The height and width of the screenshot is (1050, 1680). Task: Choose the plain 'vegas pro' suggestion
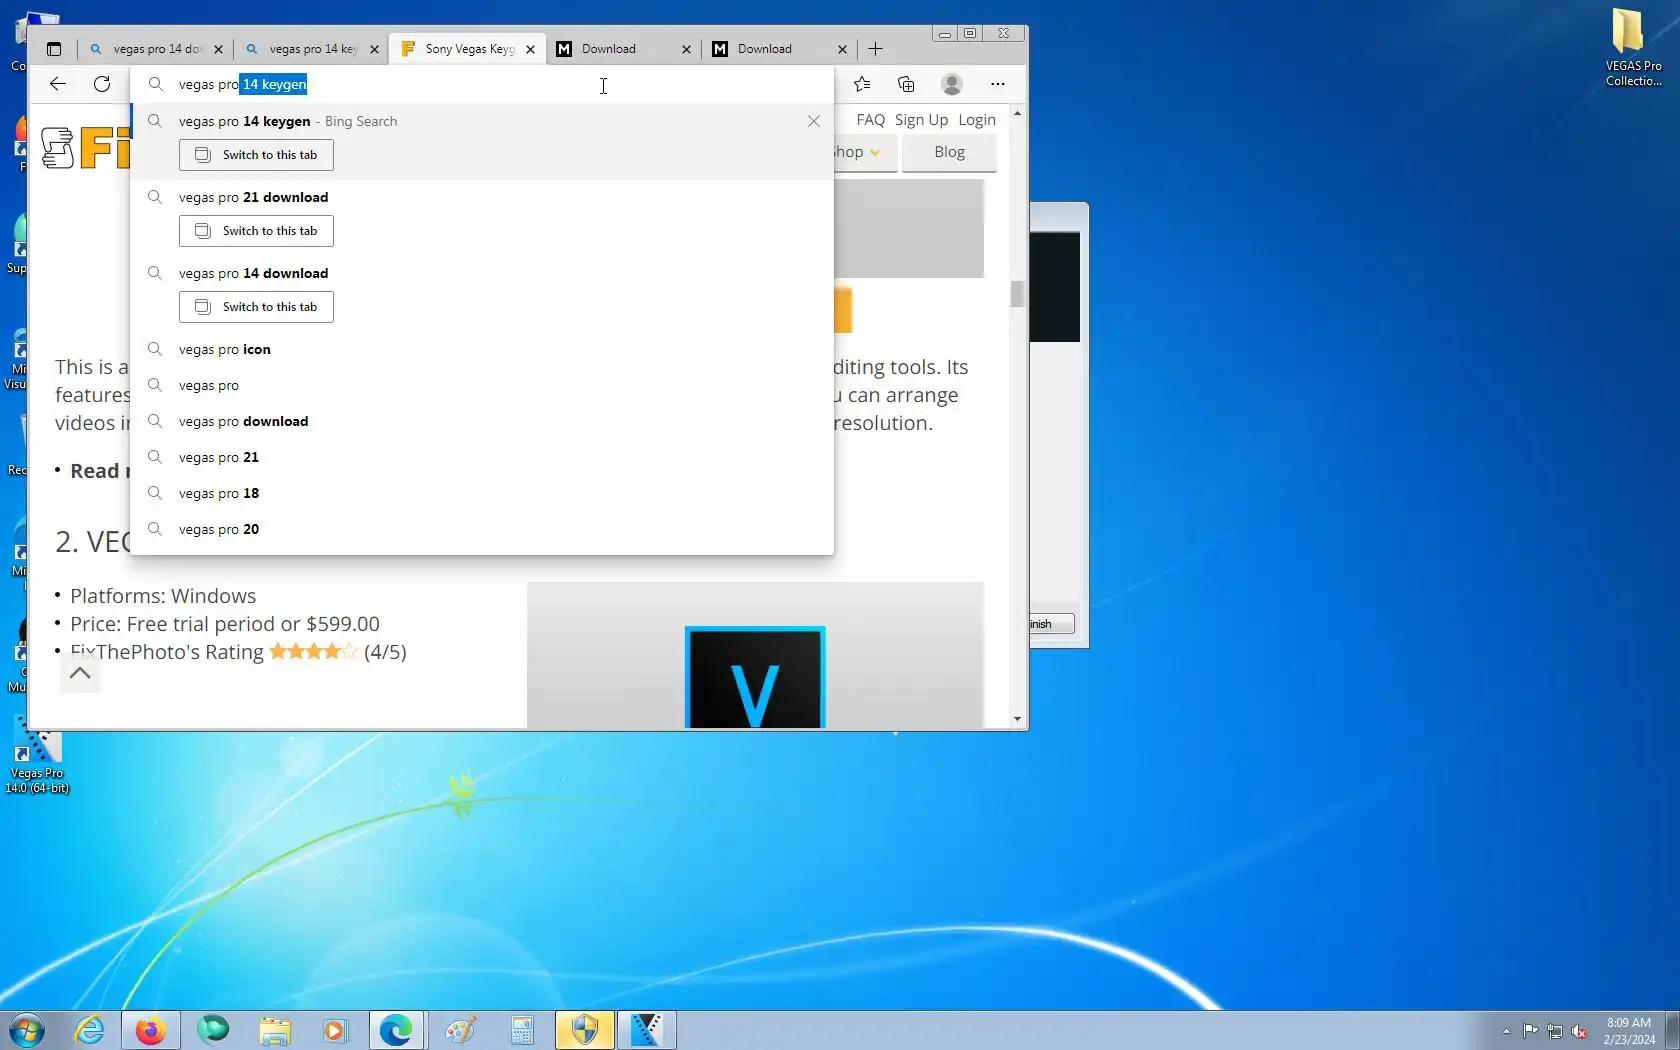tap(482, 385)
